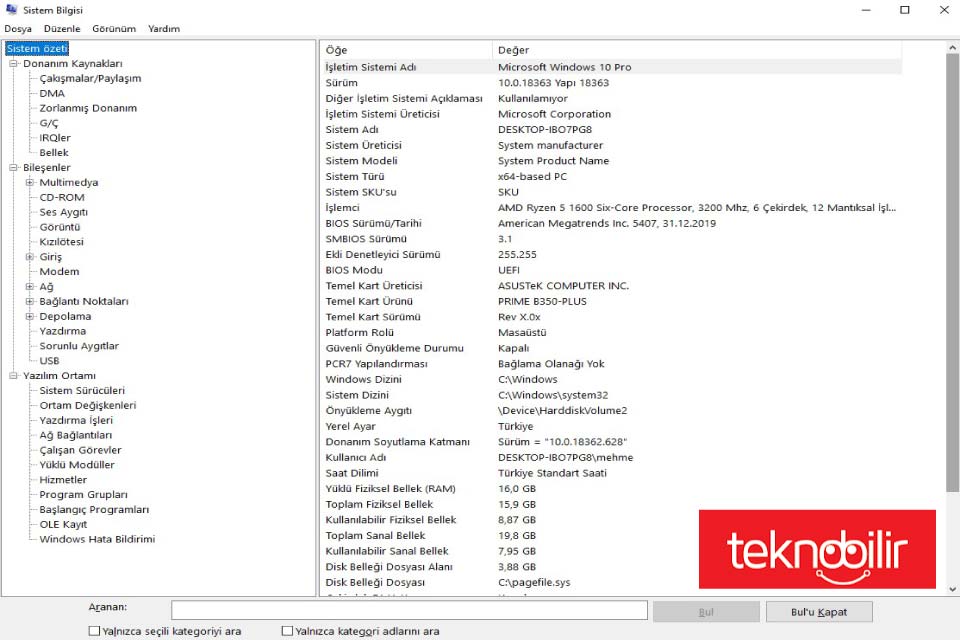The image size is (960, 640).
Task: Select the BIOS Sürümü/Tarihi row
Action: coord(611,224)
